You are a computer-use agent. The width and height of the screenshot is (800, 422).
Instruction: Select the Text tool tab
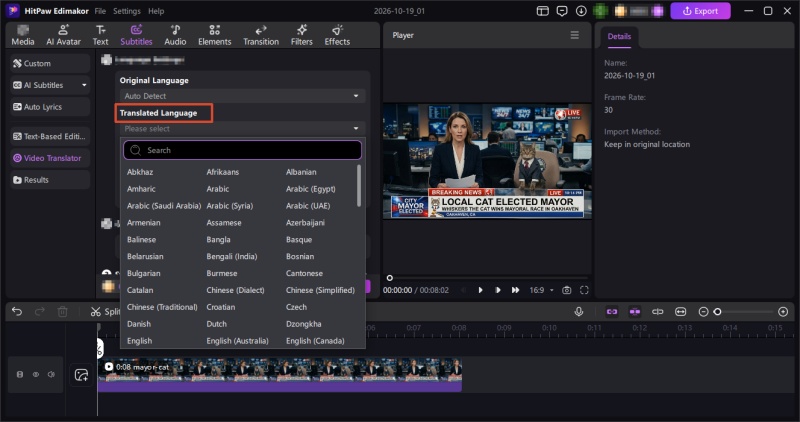(x=101, y=35)
